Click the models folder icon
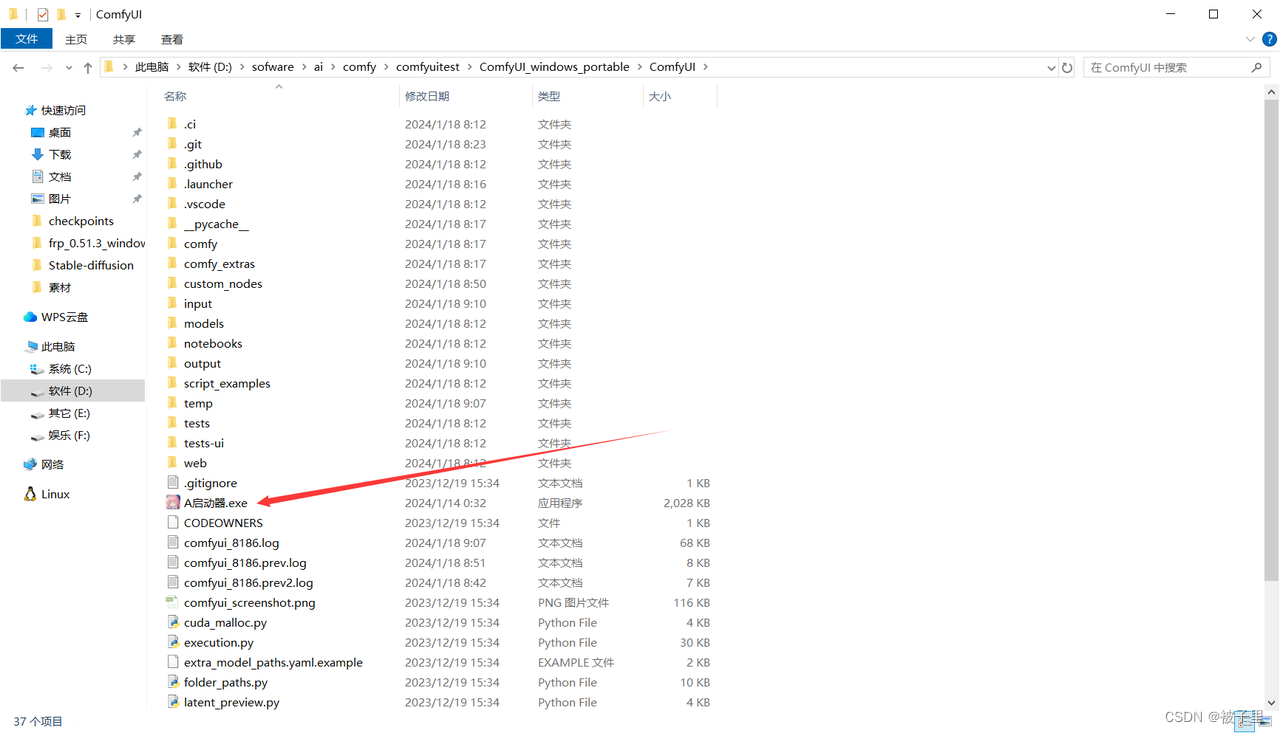 coord(173,324)
